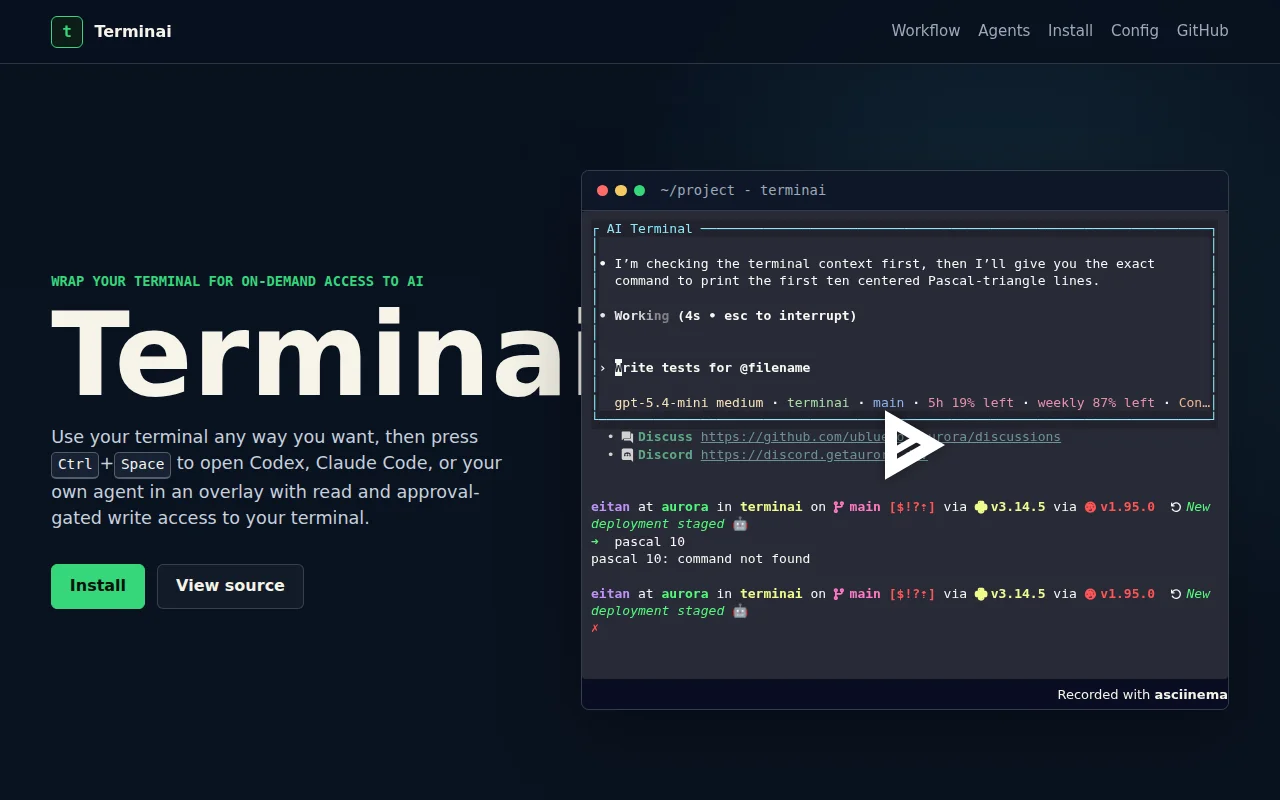Click the Terminai brand name in header
This screenshot has width=1280, height=800.
[x=133, y=31]
